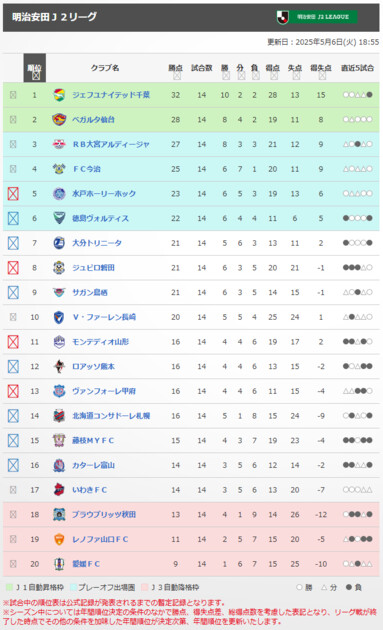Image resolution: width=383 pixels, height=630 pixels.
Task: Open the ジェフユナイテッド千葉 club link
Action: click(111, 95)
